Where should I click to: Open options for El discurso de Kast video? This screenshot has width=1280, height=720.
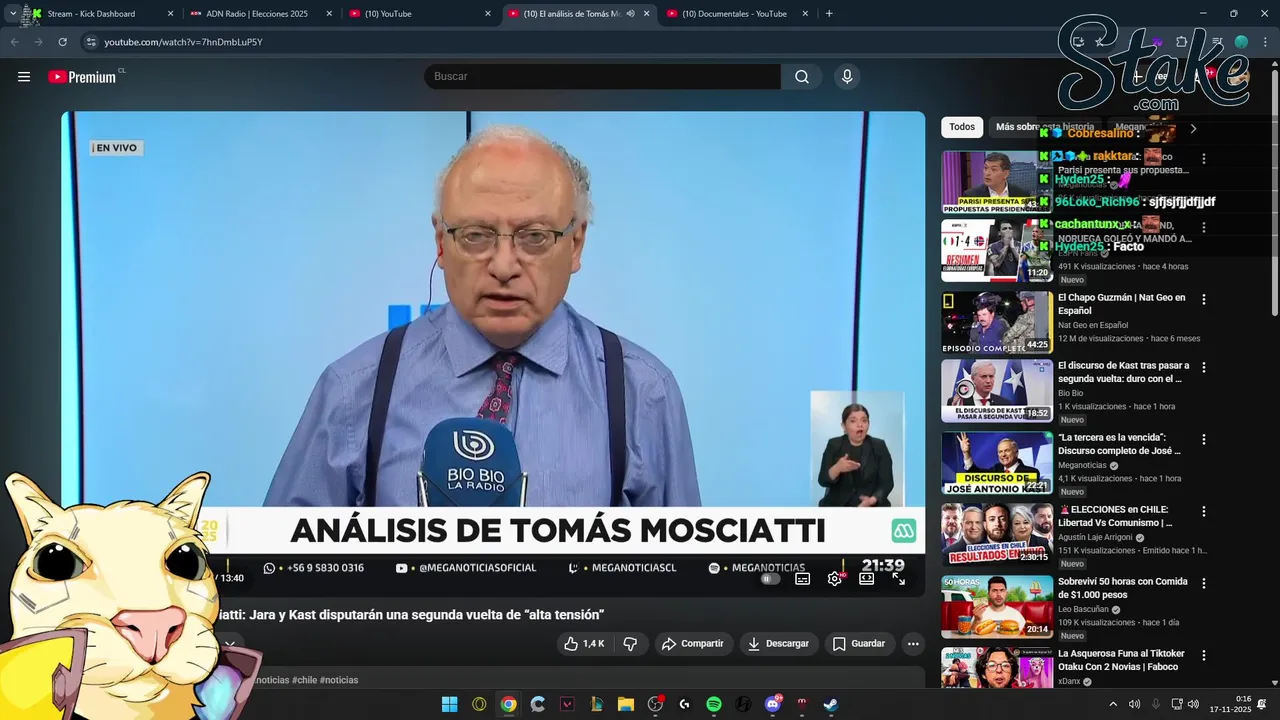1204,367
